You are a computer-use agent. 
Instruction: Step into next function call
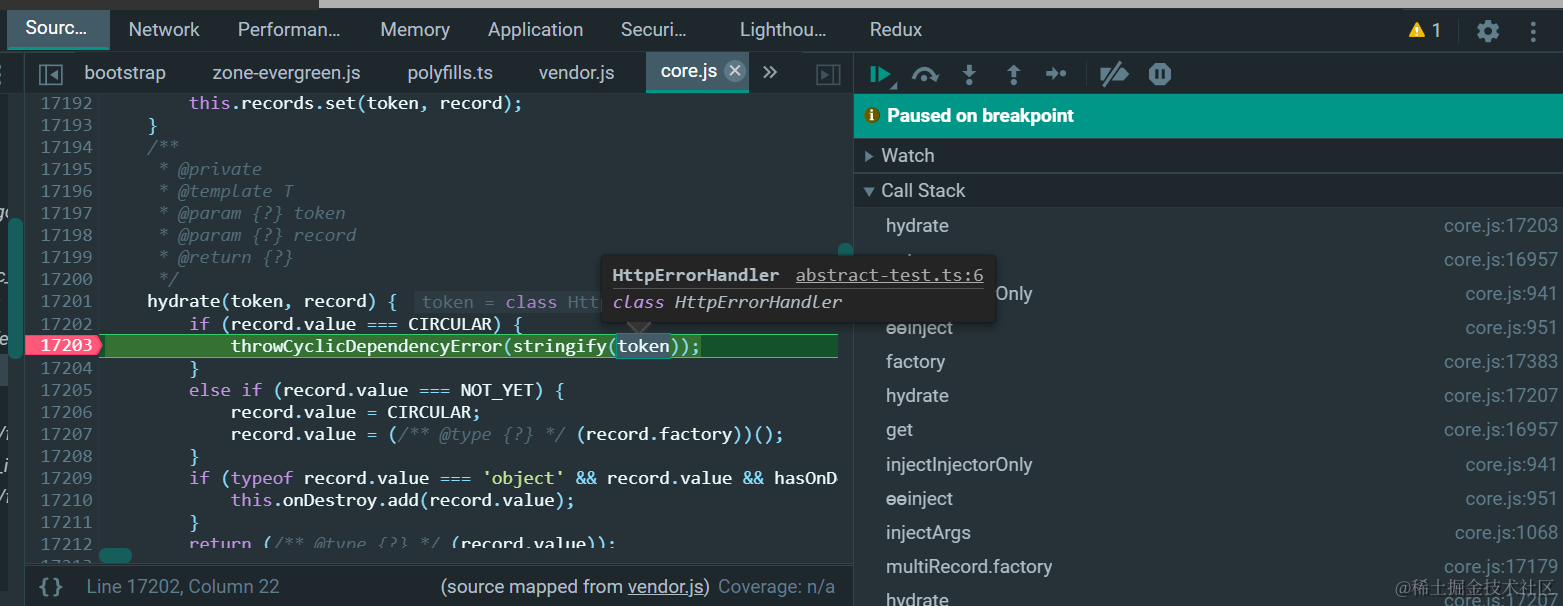[x=969, y=74]
